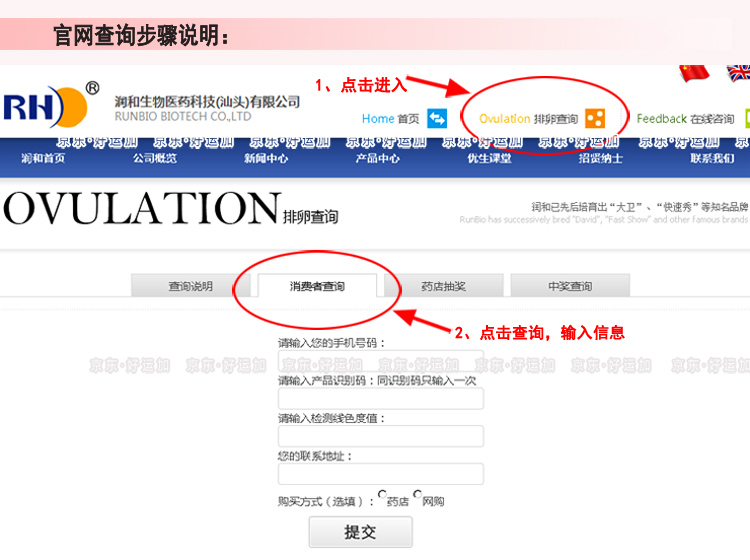Click the 润和生物医药科技 company name text

(207, 102)
